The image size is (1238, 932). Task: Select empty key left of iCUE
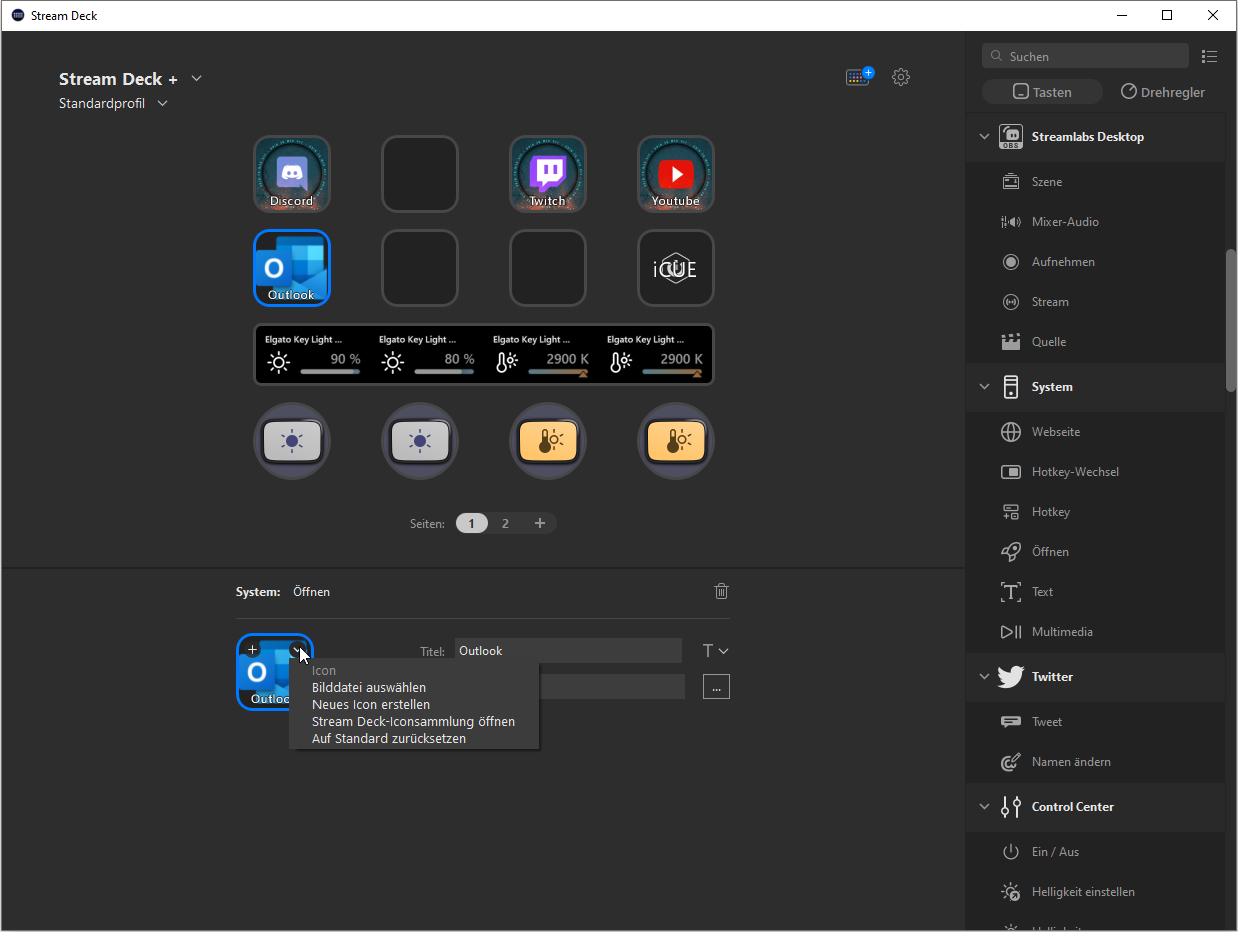[x=548, y=268]
